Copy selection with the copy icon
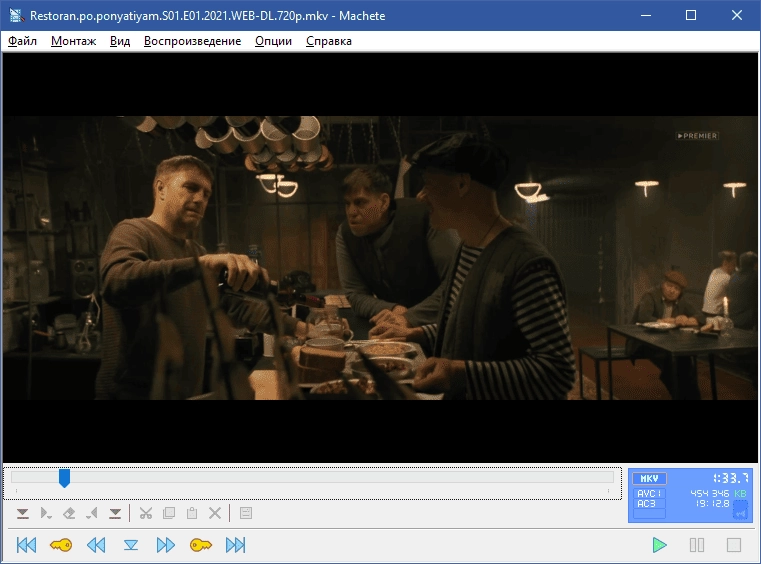This screenshot has height=564, width=761. point(169,513)
